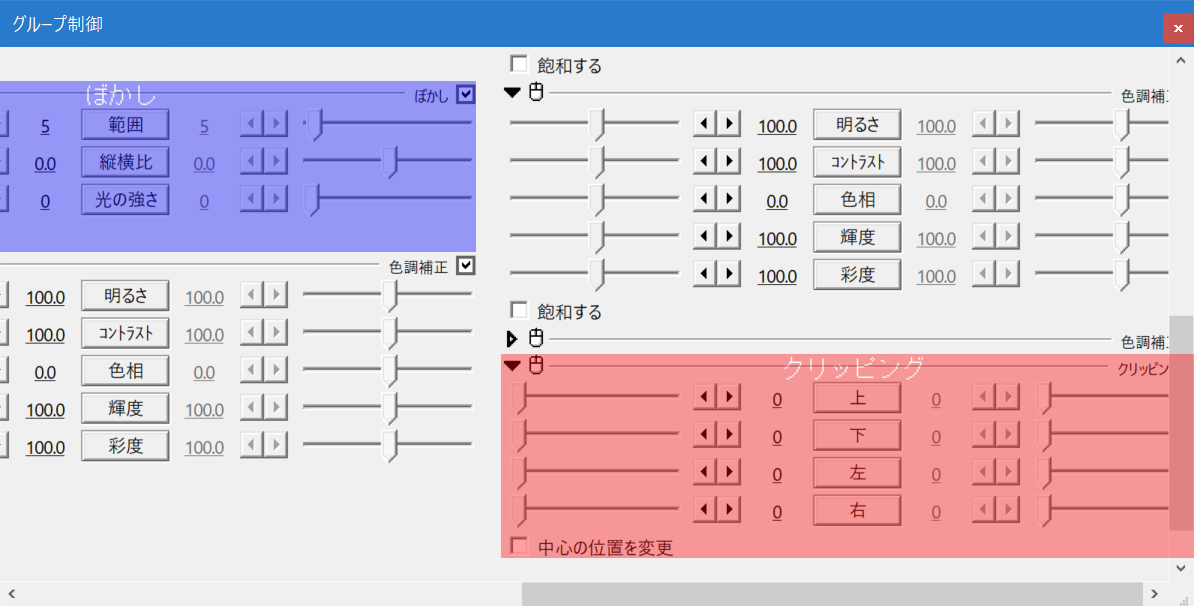Click the 縦横比 slider handle

point(389,162)
